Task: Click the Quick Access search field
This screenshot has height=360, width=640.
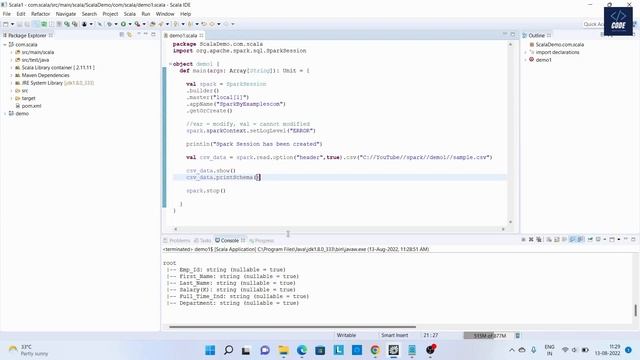Action: tap(593, 24)
